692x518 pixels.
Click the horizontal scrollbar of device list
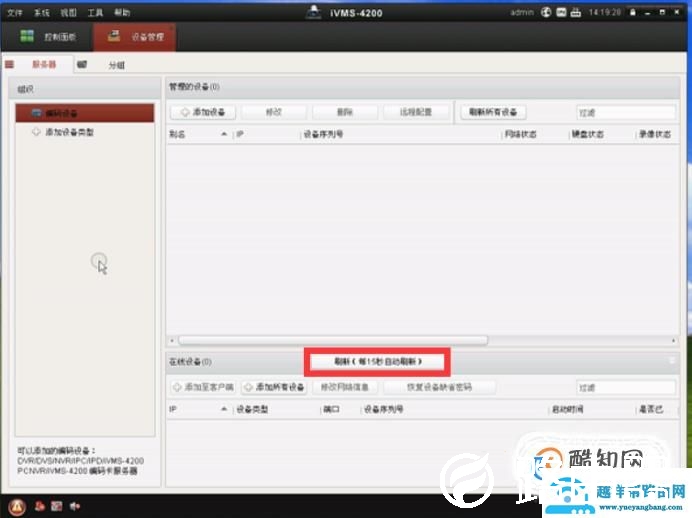pos(333,340)
